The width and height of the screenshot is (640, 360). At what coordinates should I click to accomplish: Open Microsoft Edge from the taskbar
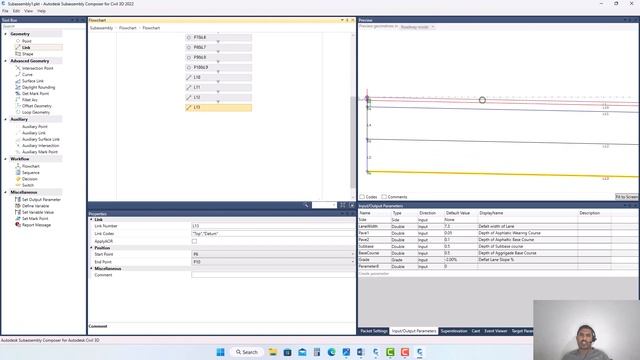click(331, 352)
